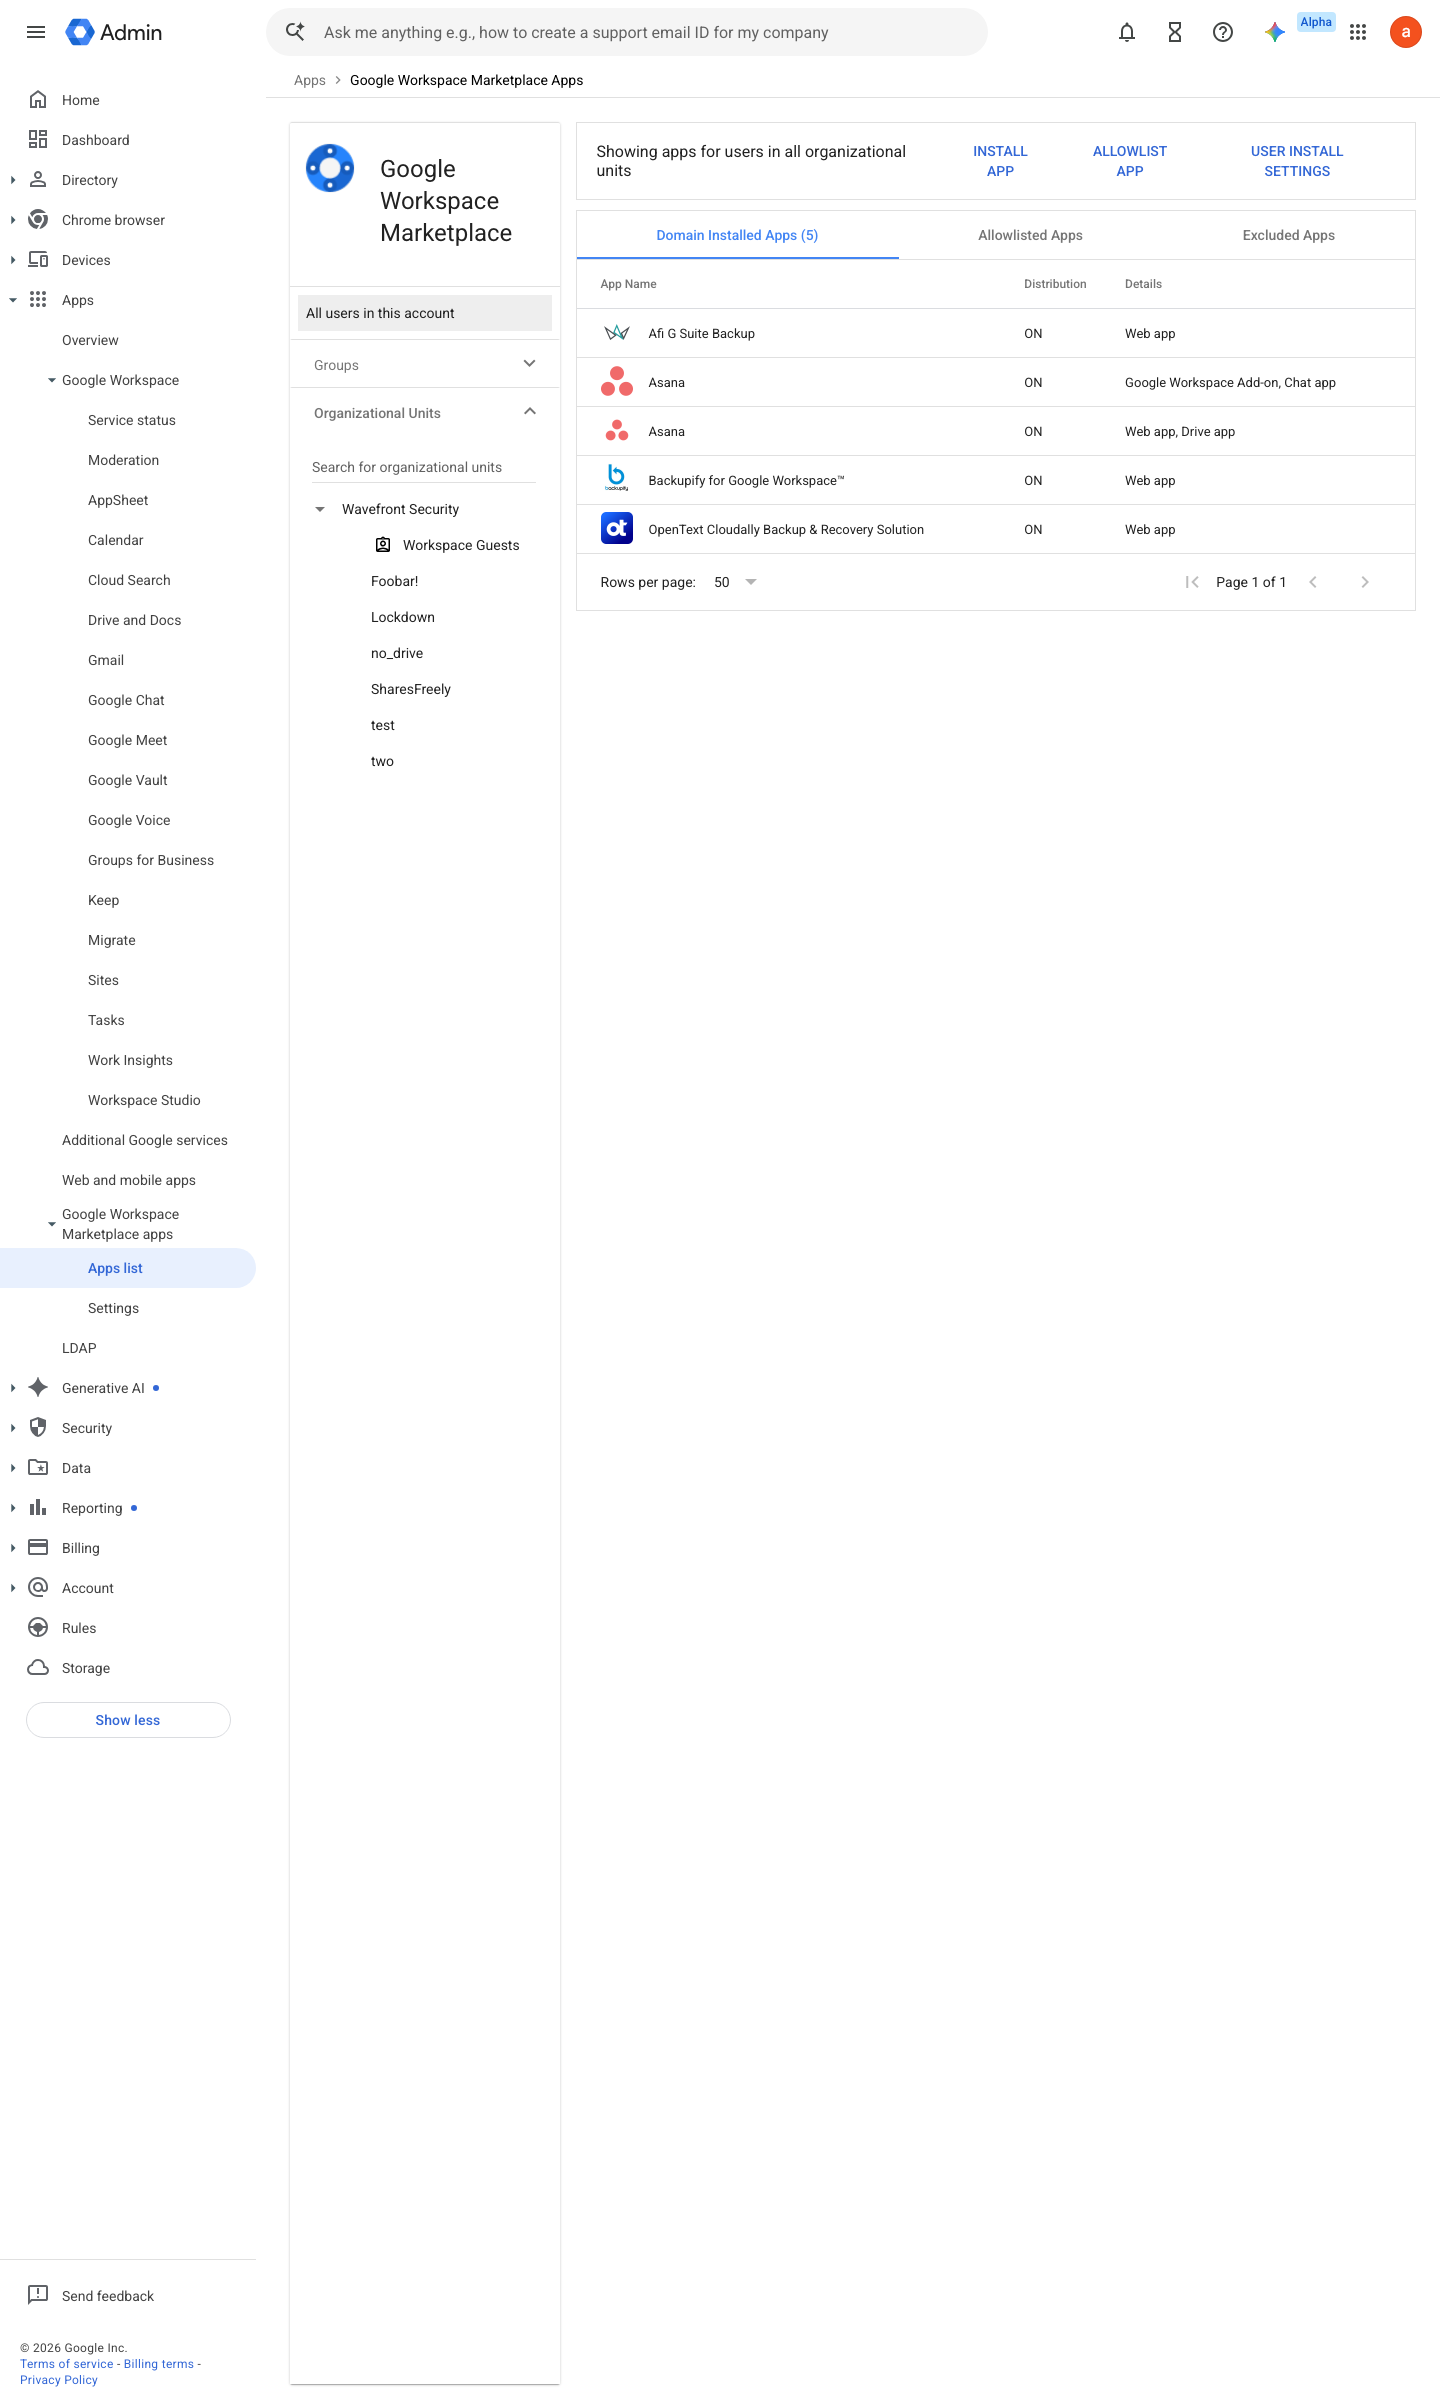The height and width of the screenshot is (2400, 1440).
Task: Open Terms of service link
Action: (x=67, y=2364)
